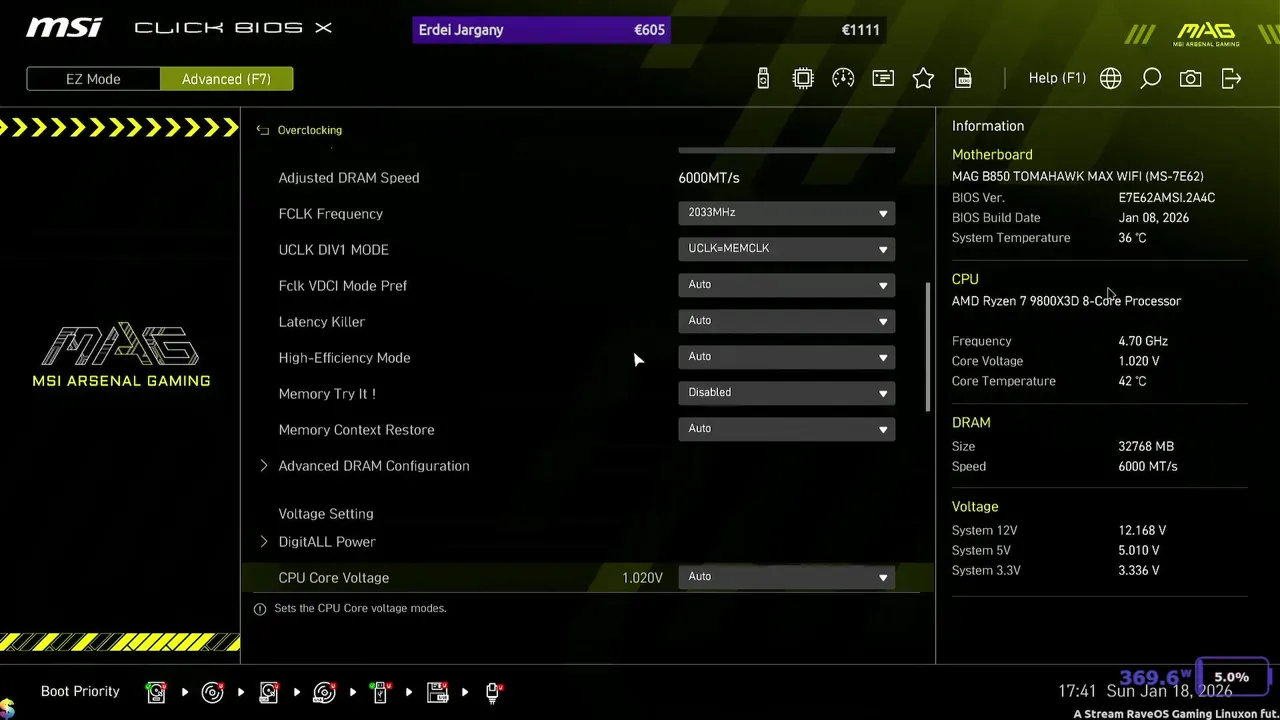Viewport: 1280px width, 720px height.
Task: Click the BIOS version E7E62AMSI.2A4C
Action: coord(1166,198)
